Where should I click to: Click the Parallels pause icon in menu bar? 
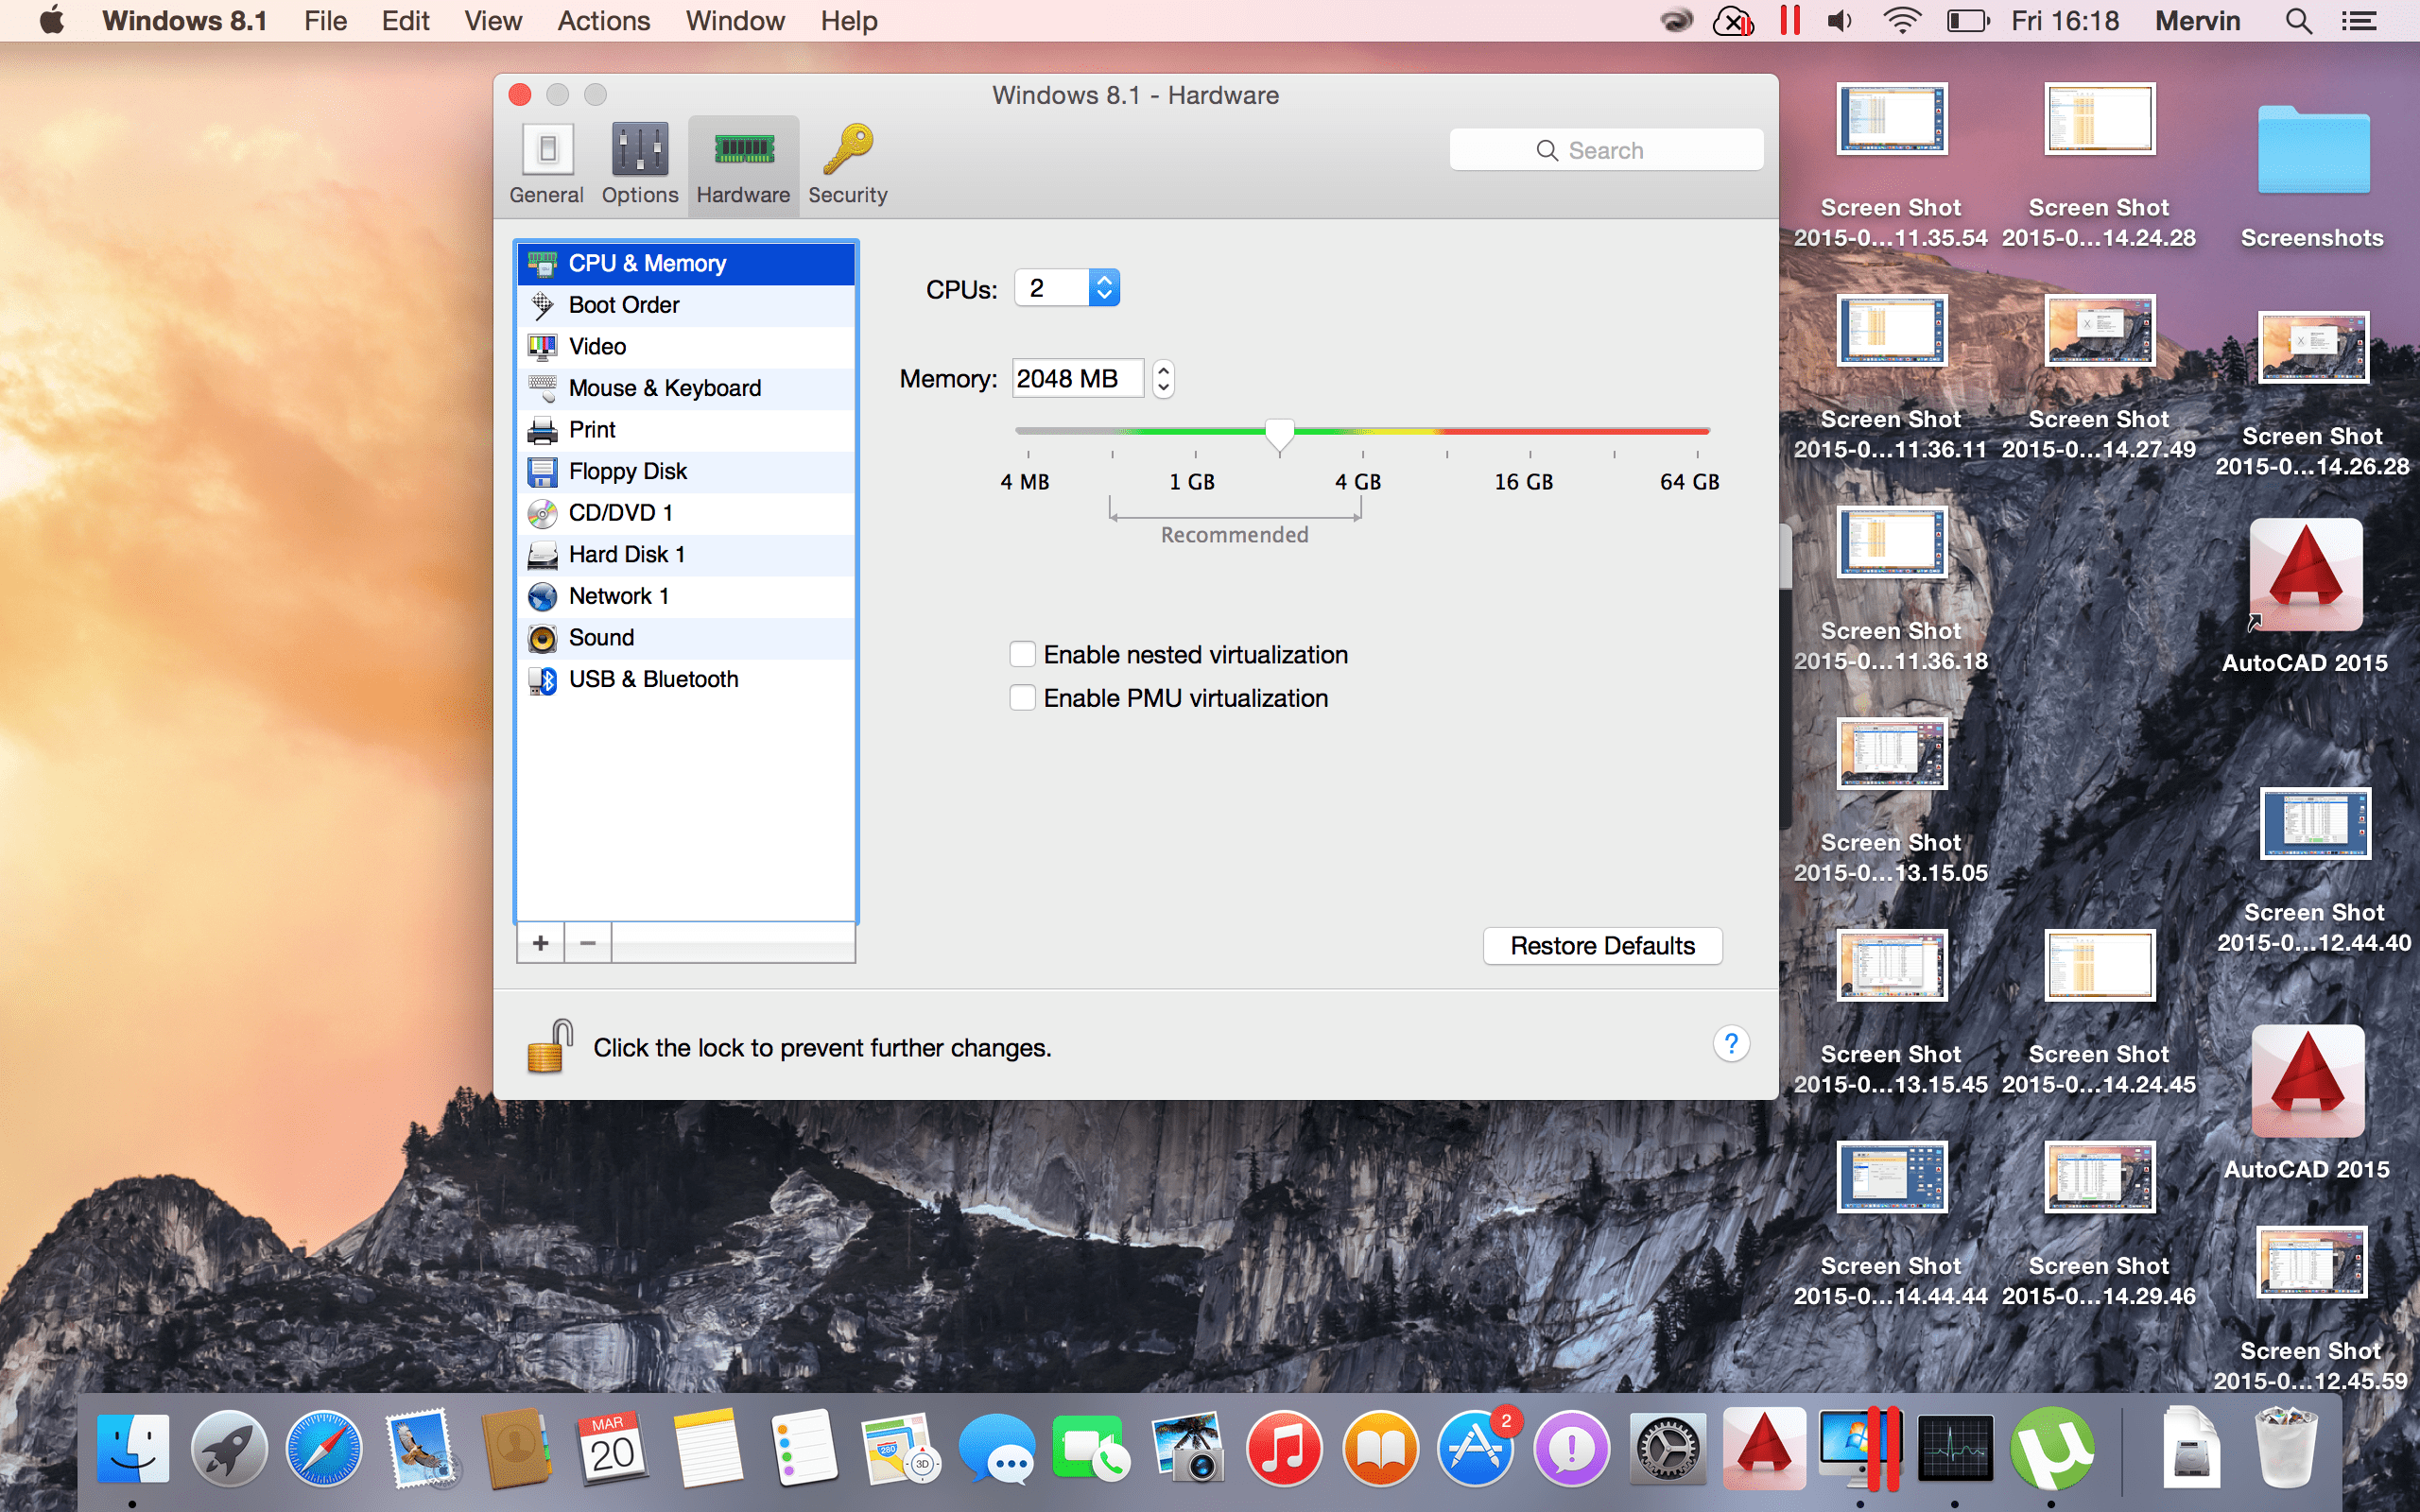[x=1790, y=21]
